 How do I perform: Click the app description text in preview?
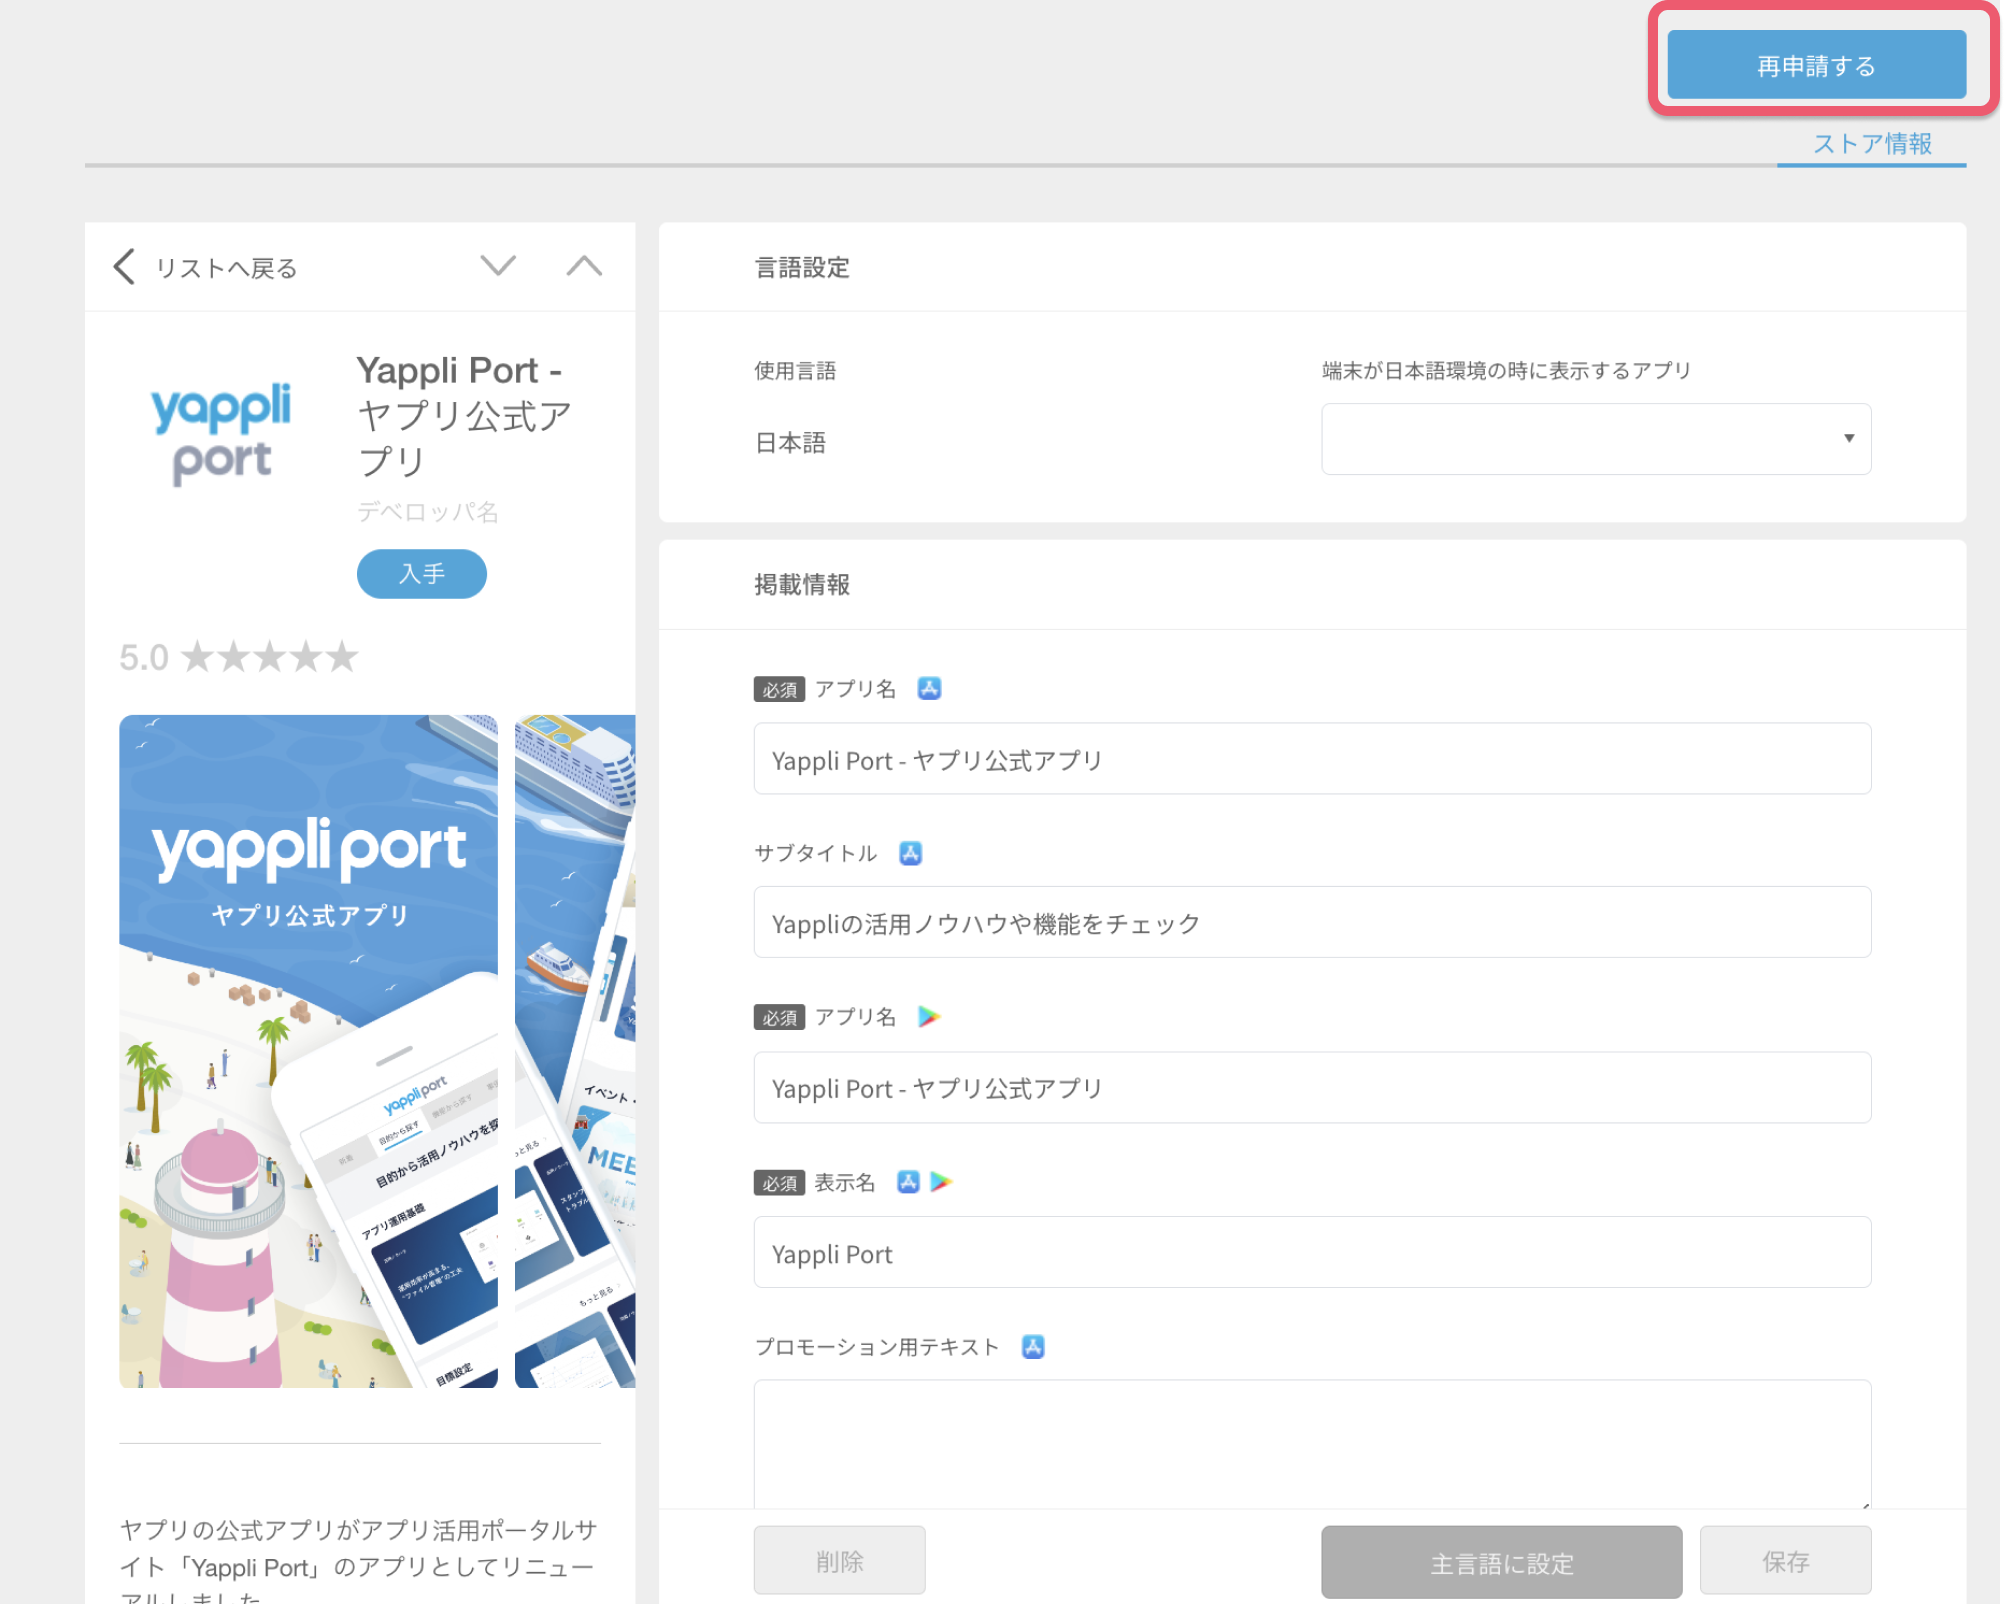[359, 1560]
